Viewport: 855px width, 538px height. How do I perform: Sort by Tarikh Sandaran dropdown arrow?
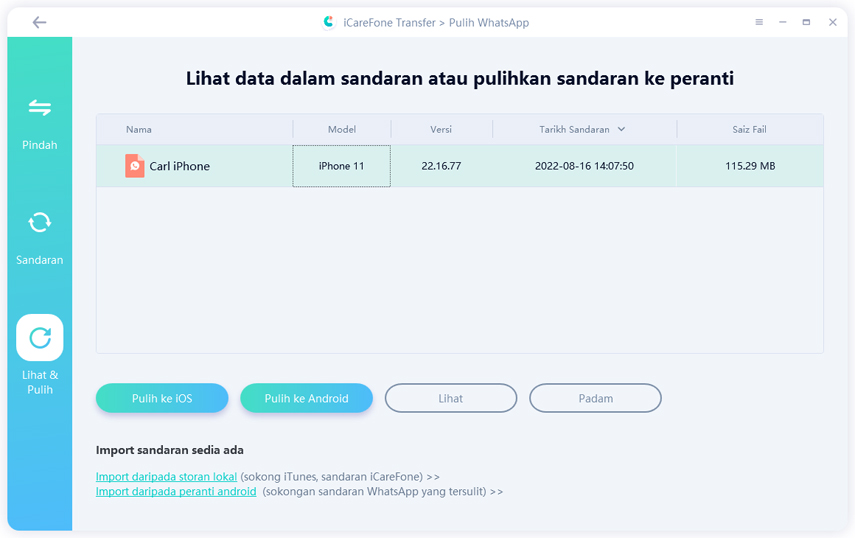coord(621,129)
